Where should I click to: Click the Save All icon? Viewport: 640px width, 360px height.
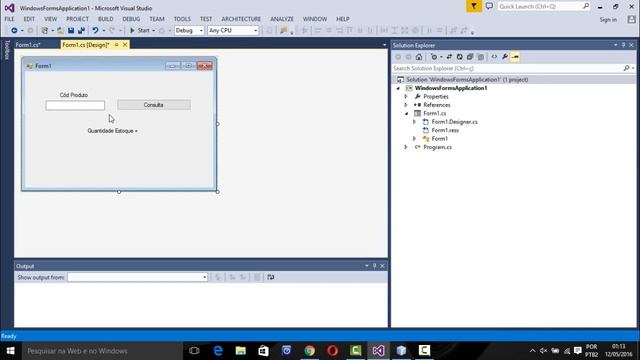tap(81, 31)
